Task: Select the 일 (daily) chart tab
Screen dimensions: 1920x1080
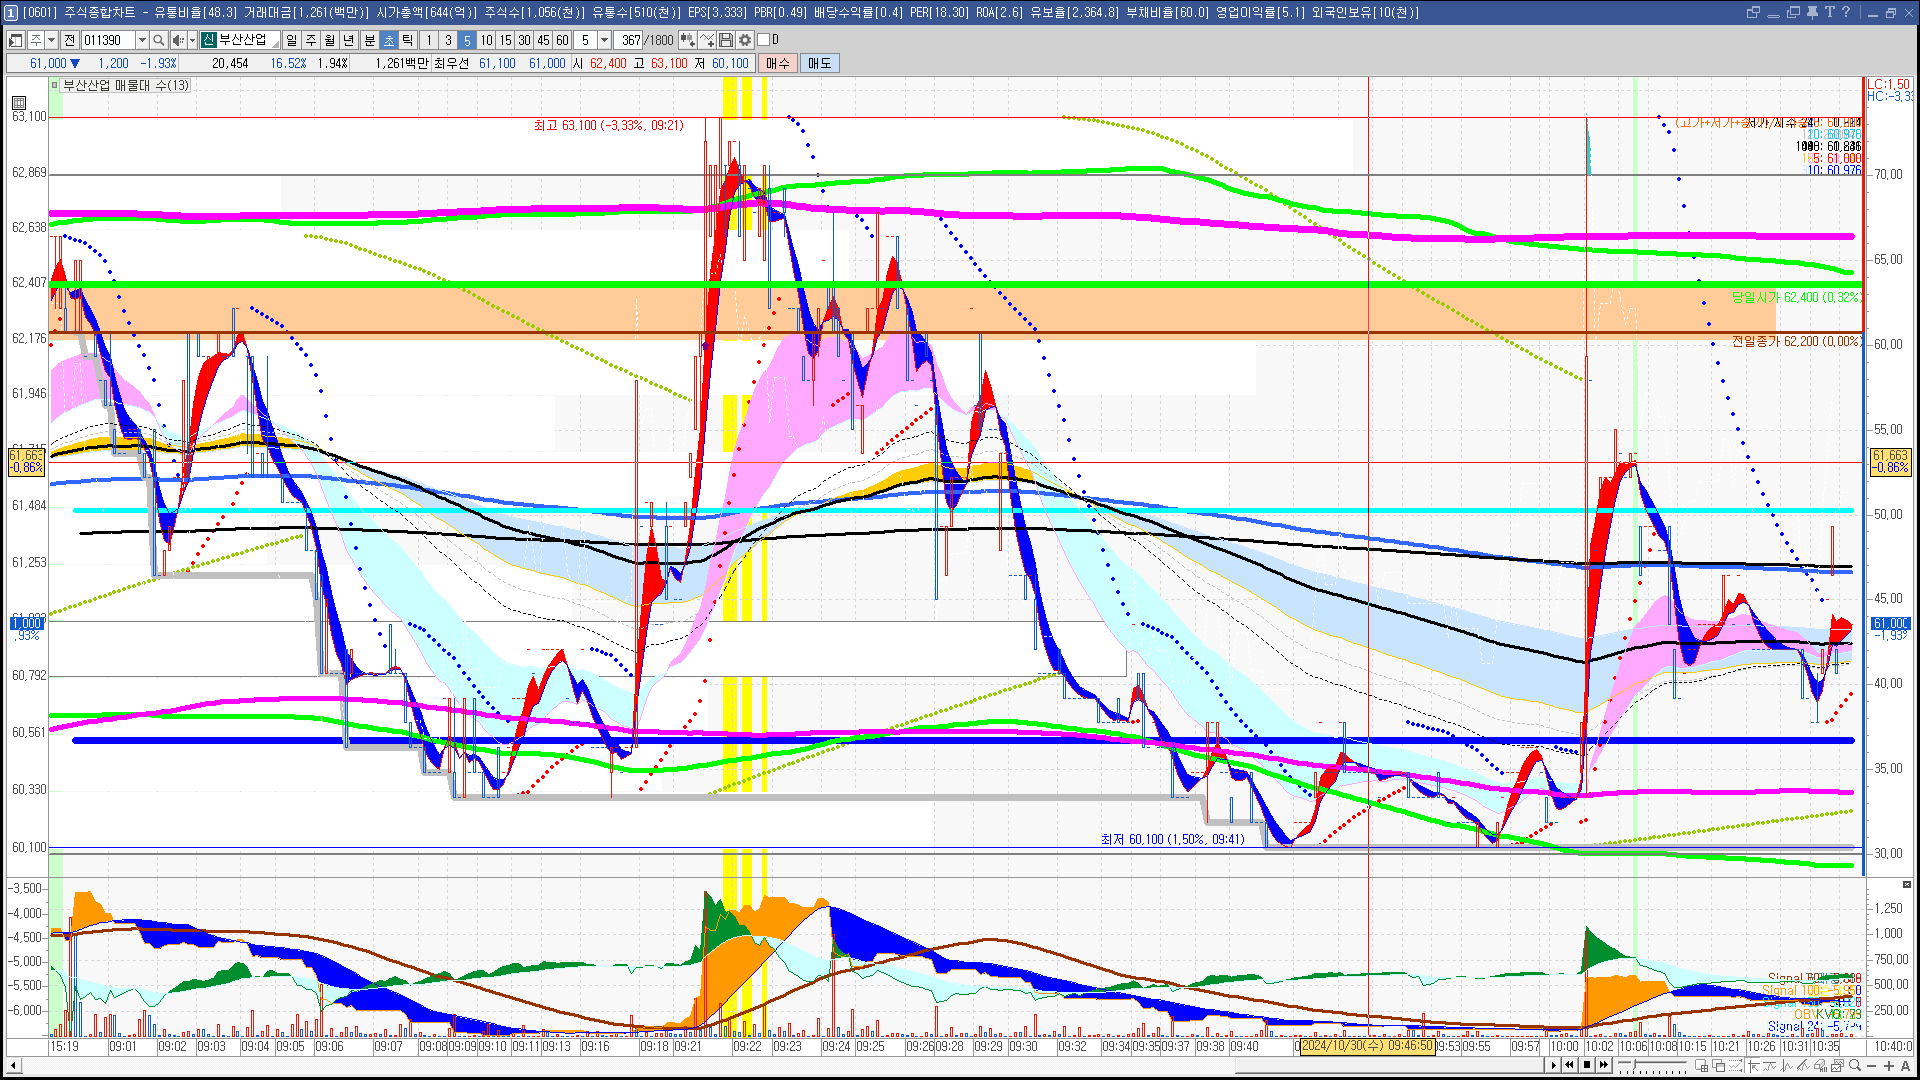Action: (x=291, y=40)
